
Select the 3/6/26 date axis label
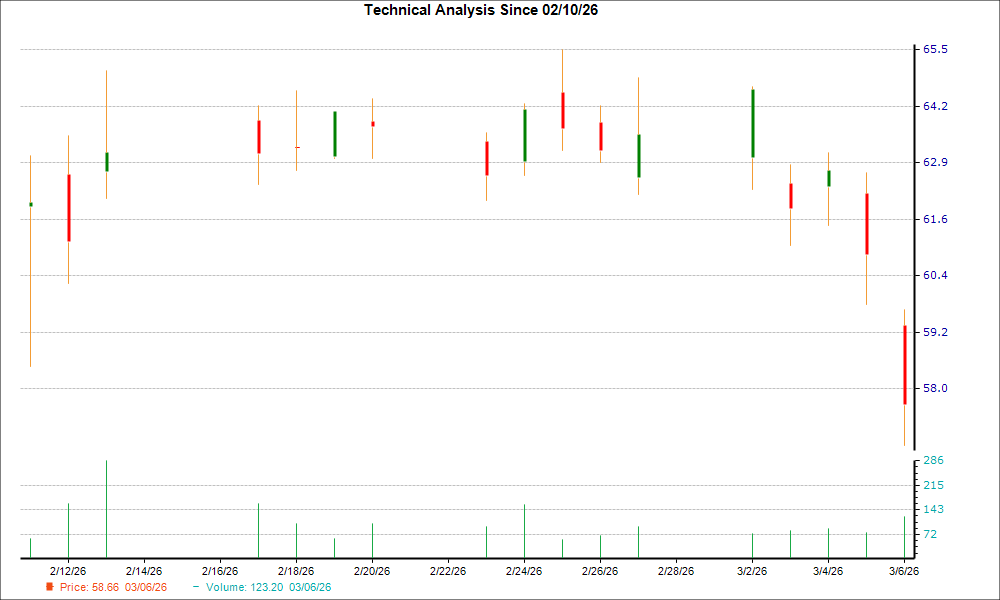coord(904,570)
